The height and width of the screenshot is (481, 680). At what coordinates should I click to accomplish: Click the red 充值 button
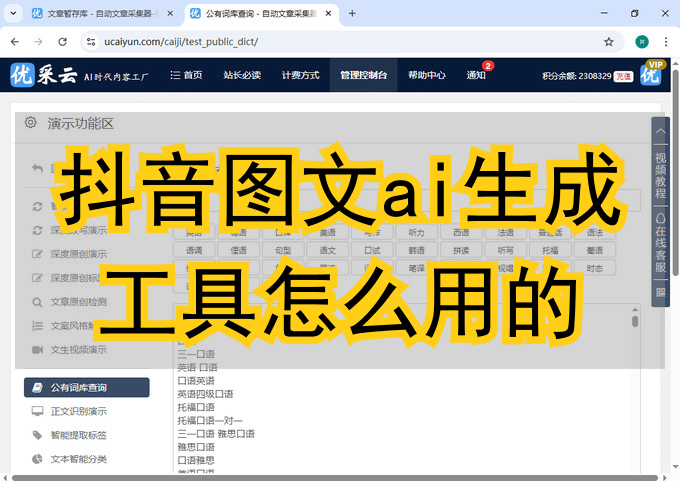pos(623,76)
